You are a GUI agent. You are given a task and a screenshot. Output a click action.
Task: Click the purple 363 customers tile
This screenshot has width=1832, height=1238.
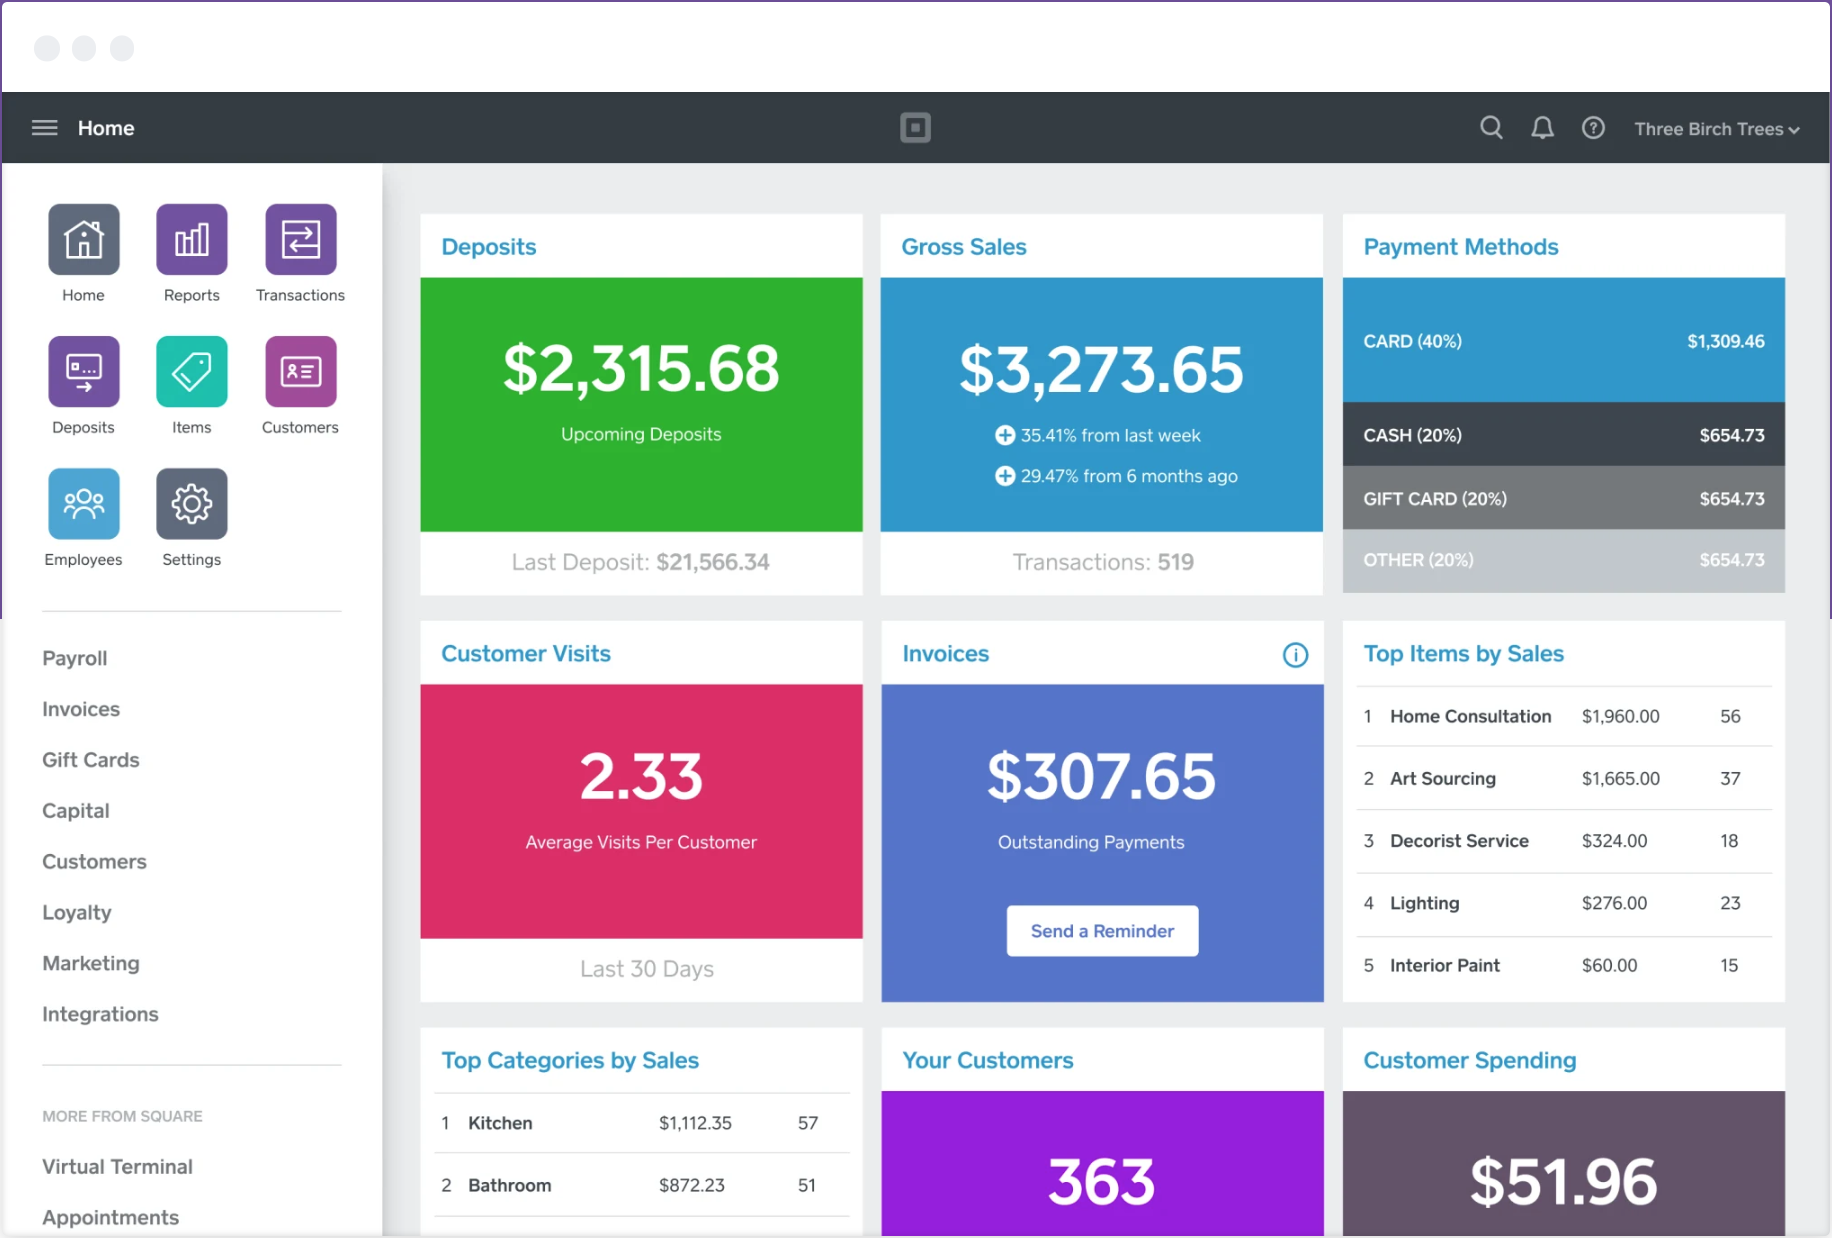(1102, 1164)
